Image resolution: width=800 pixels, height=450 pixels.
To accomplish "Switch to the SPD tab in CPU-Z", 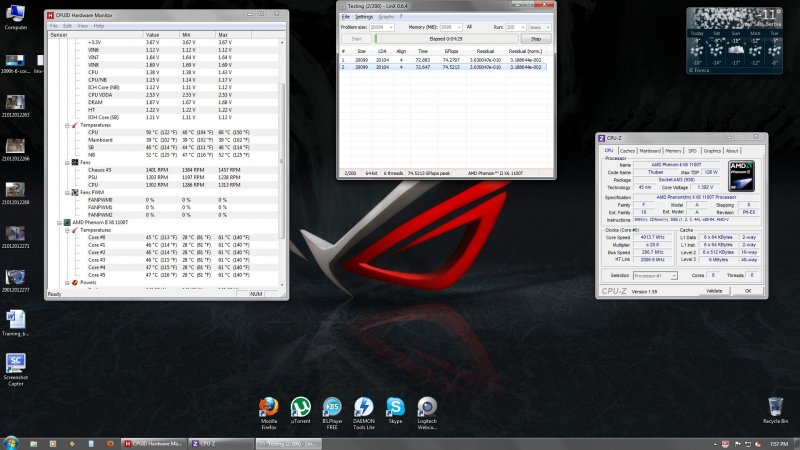I will [x=692, y=151].
